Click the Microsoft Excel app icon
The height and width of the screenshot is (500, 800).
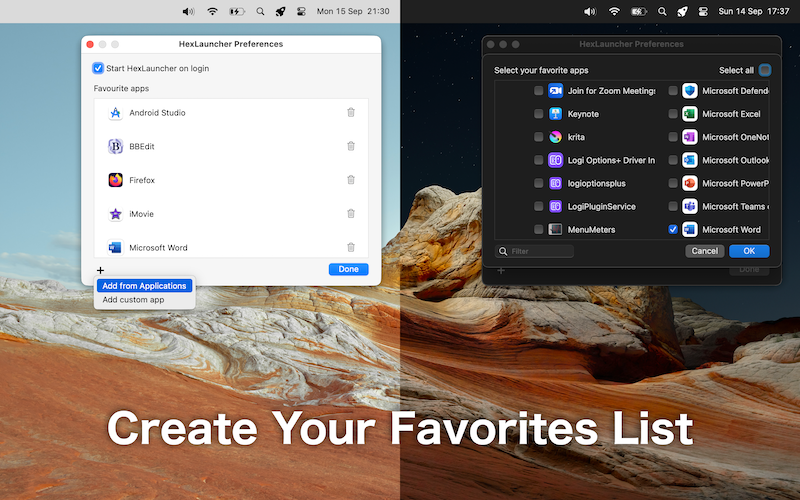689,114
